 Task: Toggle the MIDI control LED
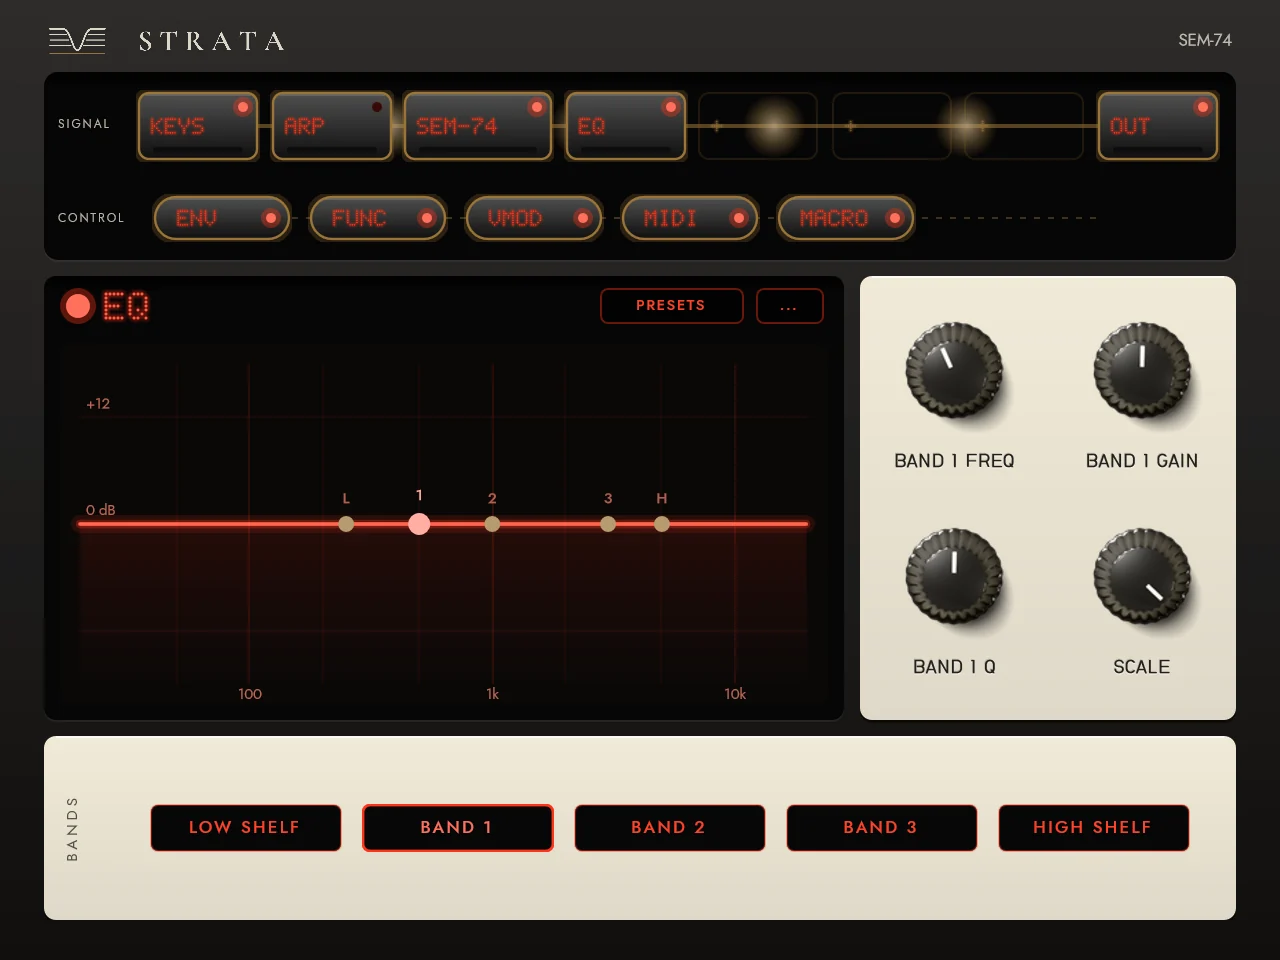tap(739, 218)
